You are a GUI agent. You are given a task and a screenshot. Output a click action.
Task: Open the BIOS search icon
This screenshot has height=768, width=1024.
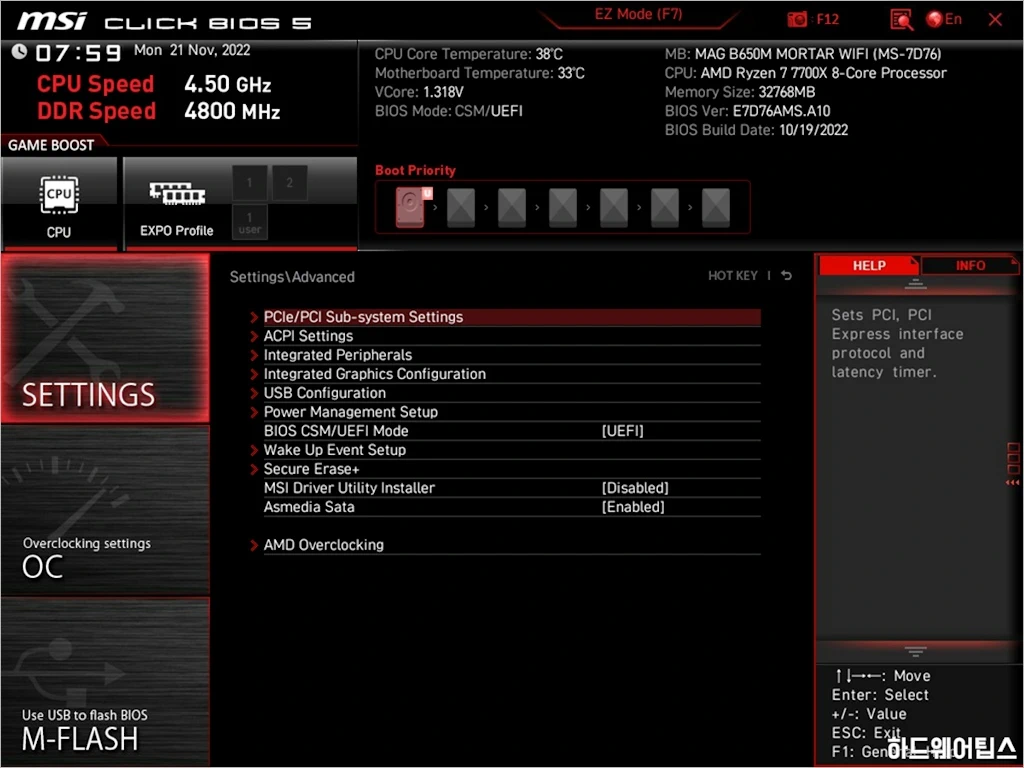(x=901, y=20)
